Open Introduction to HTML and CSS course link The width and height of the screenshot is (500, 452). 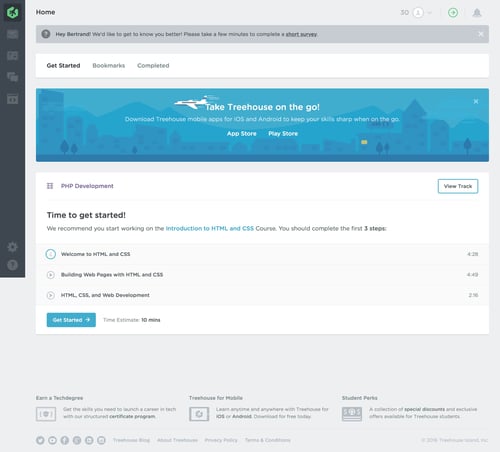[210, 229]
